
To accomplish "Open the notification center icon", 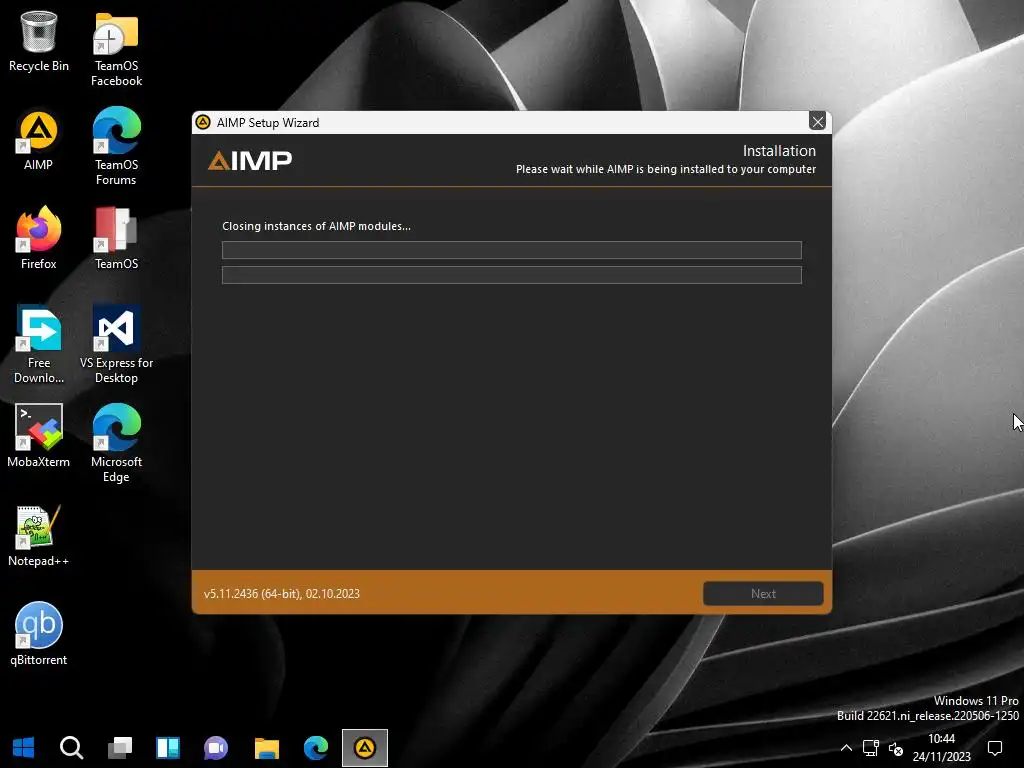I will click(x=995, y=748).
